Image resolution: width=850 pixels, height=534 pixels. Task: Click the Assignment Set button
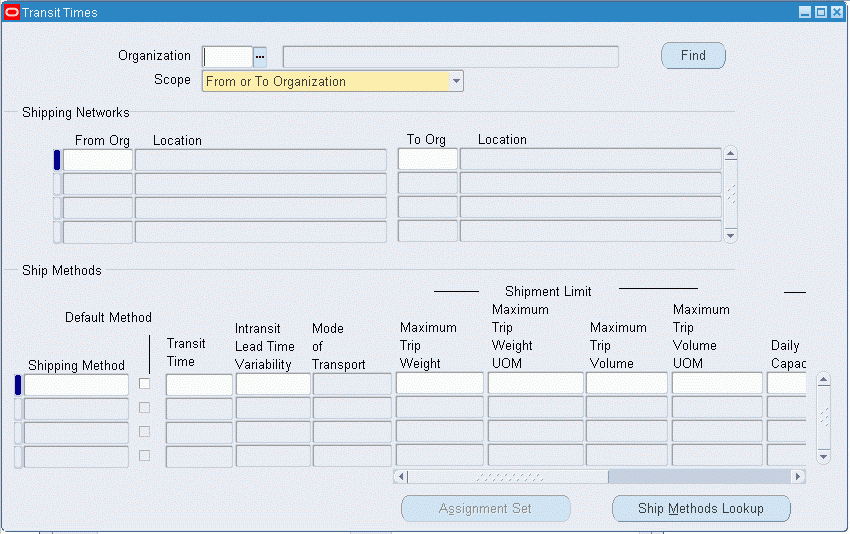[486, 509]
